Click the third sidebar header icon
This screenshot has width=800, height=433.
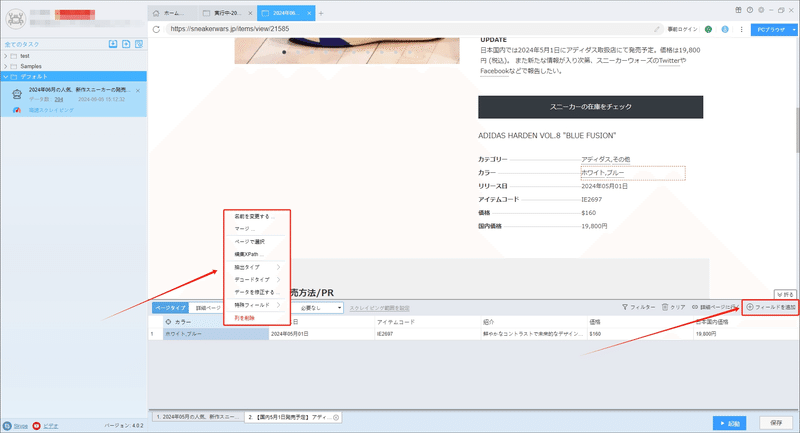coord(139,44)
